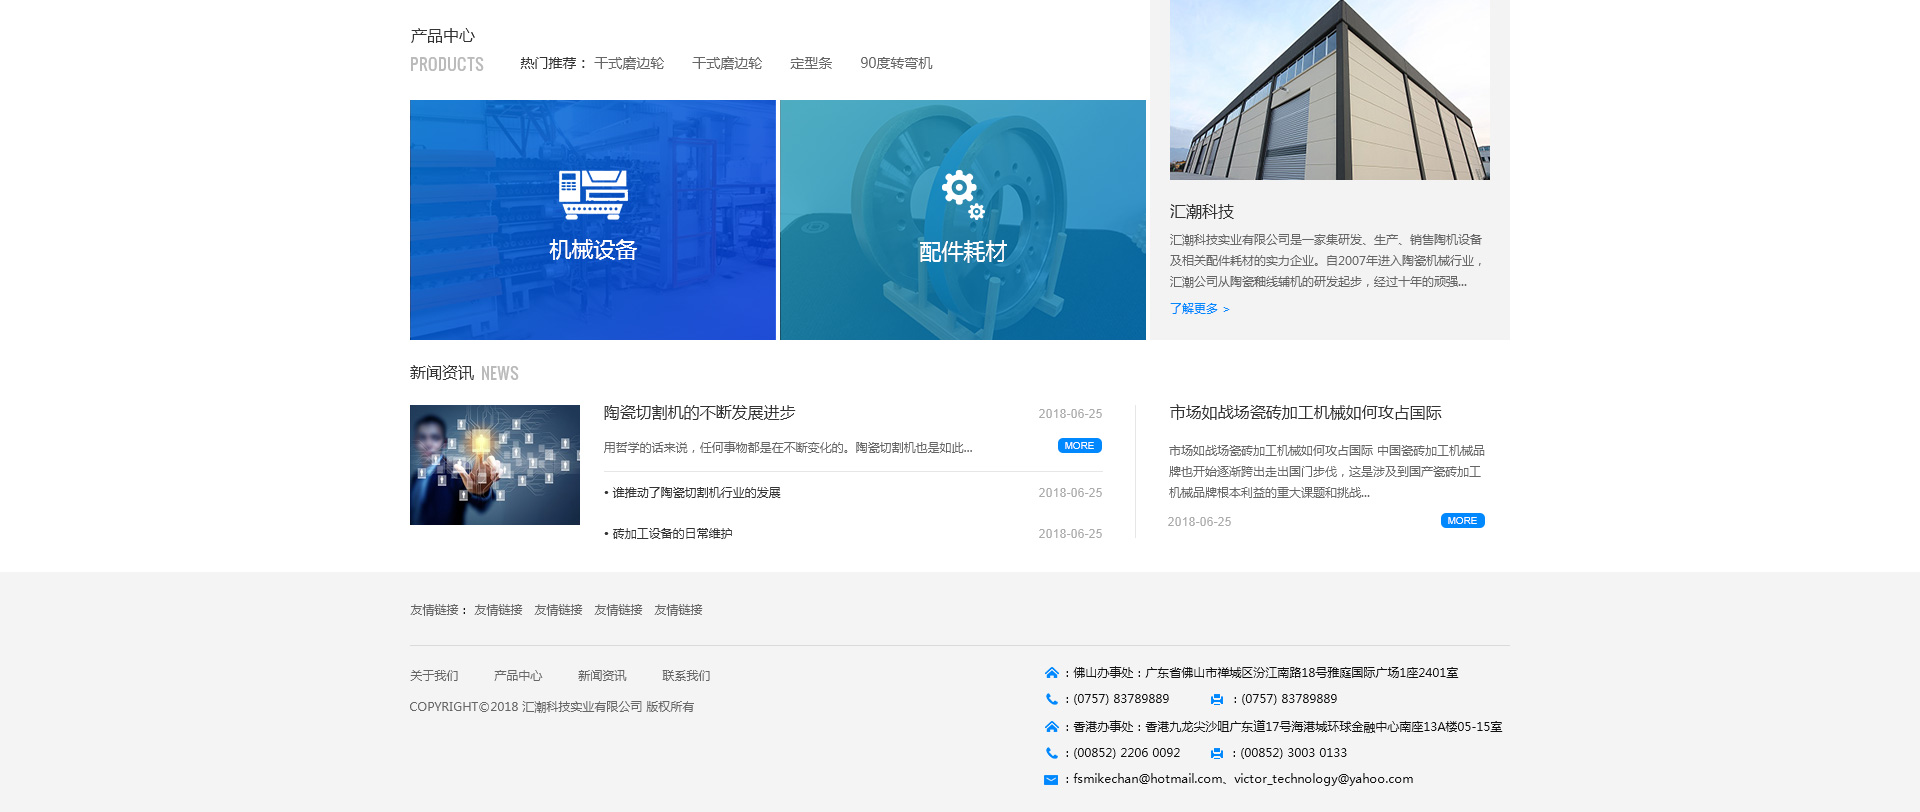The height and width of the screenshot is (812, 1920).
Task: Click the email envelope icon in footer
Action: 1051,780
